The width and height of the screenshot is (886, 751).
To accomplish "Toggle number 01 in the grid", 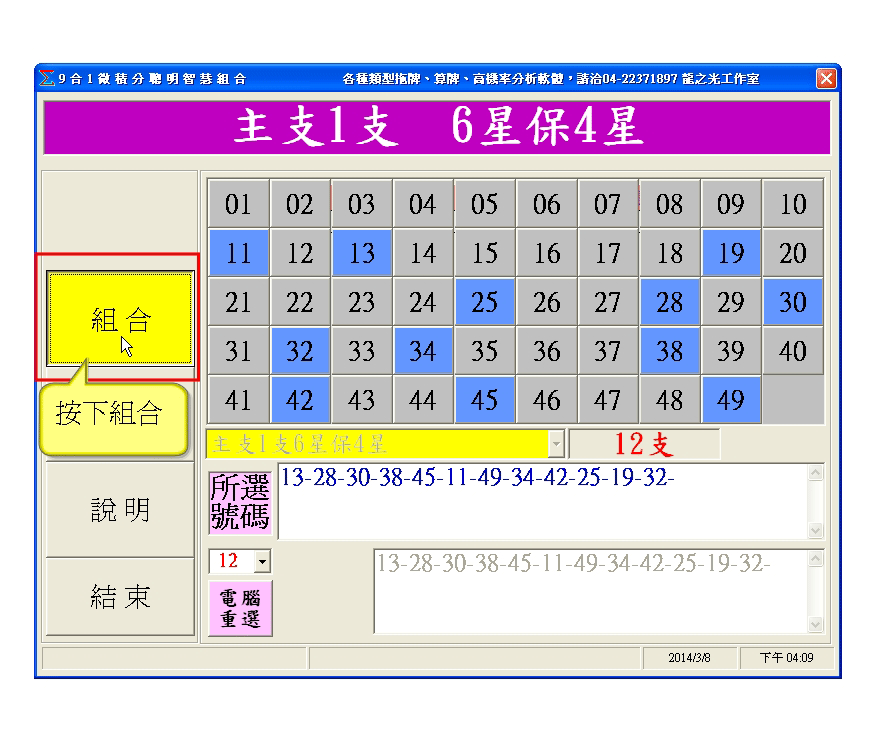I will point(238,204).
